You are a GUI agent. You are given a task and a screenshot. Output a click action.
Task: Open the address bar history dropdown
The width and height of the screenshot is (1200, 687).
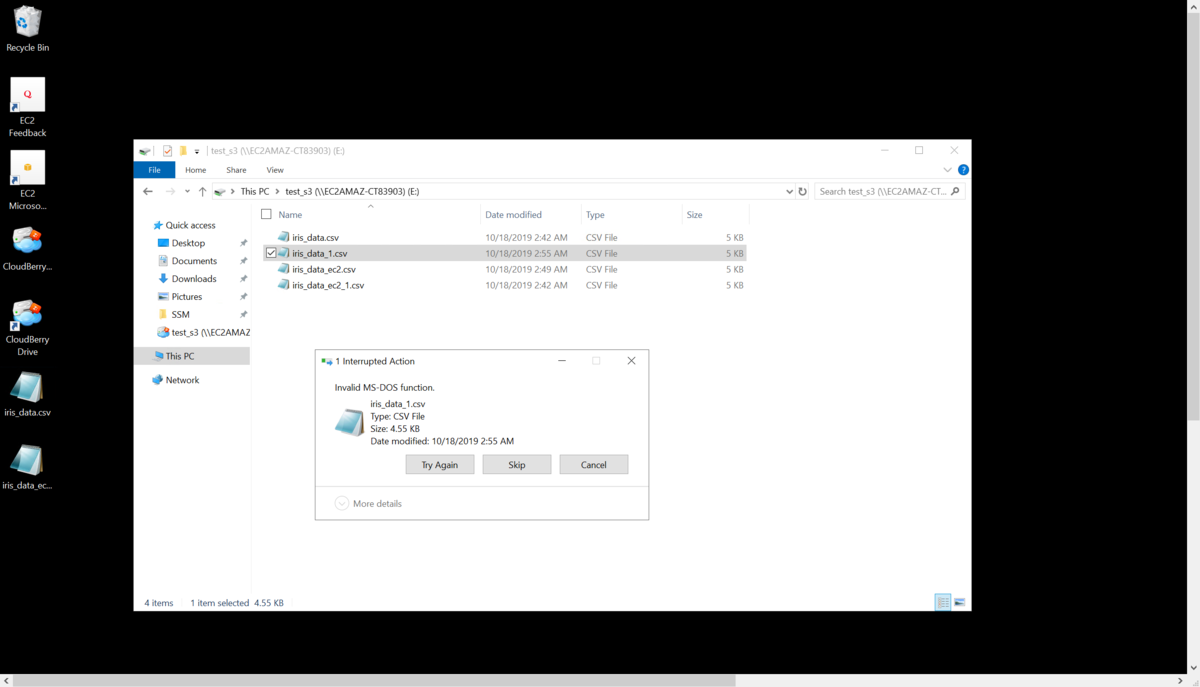pos(789,191)
